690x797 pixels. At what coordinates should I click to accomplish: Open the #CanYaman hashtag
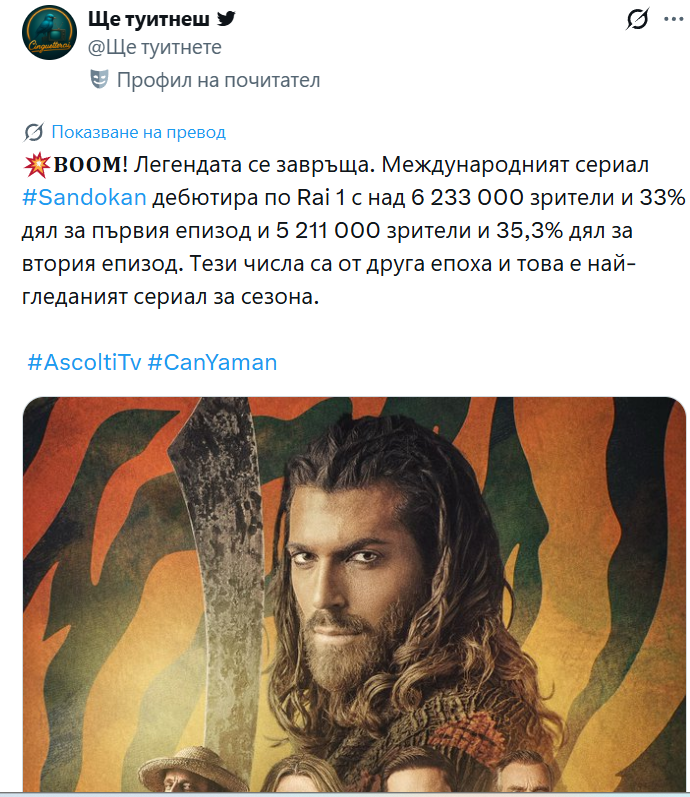click(x=212, y=362)
